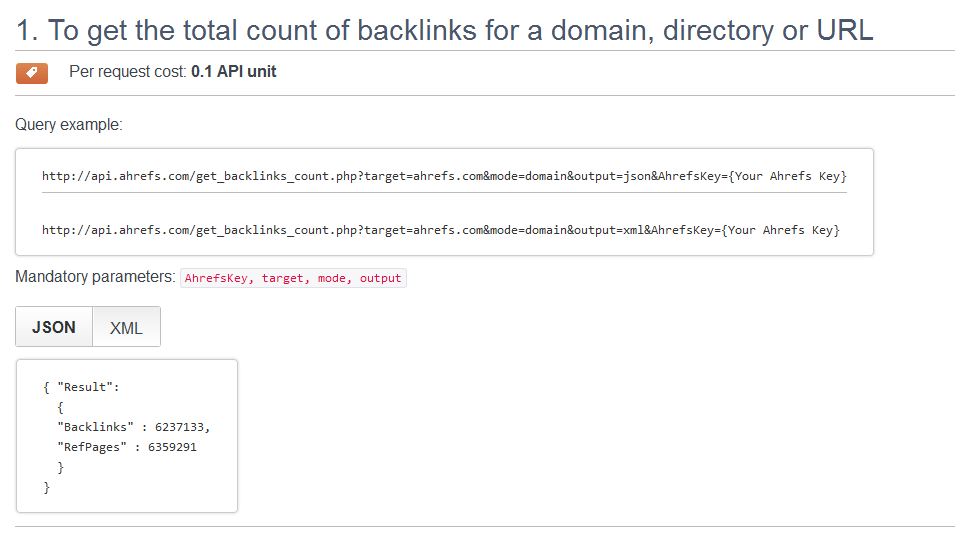Switch to the JSON tab
This screenshot has height=541, width=976.
(54, 327)
